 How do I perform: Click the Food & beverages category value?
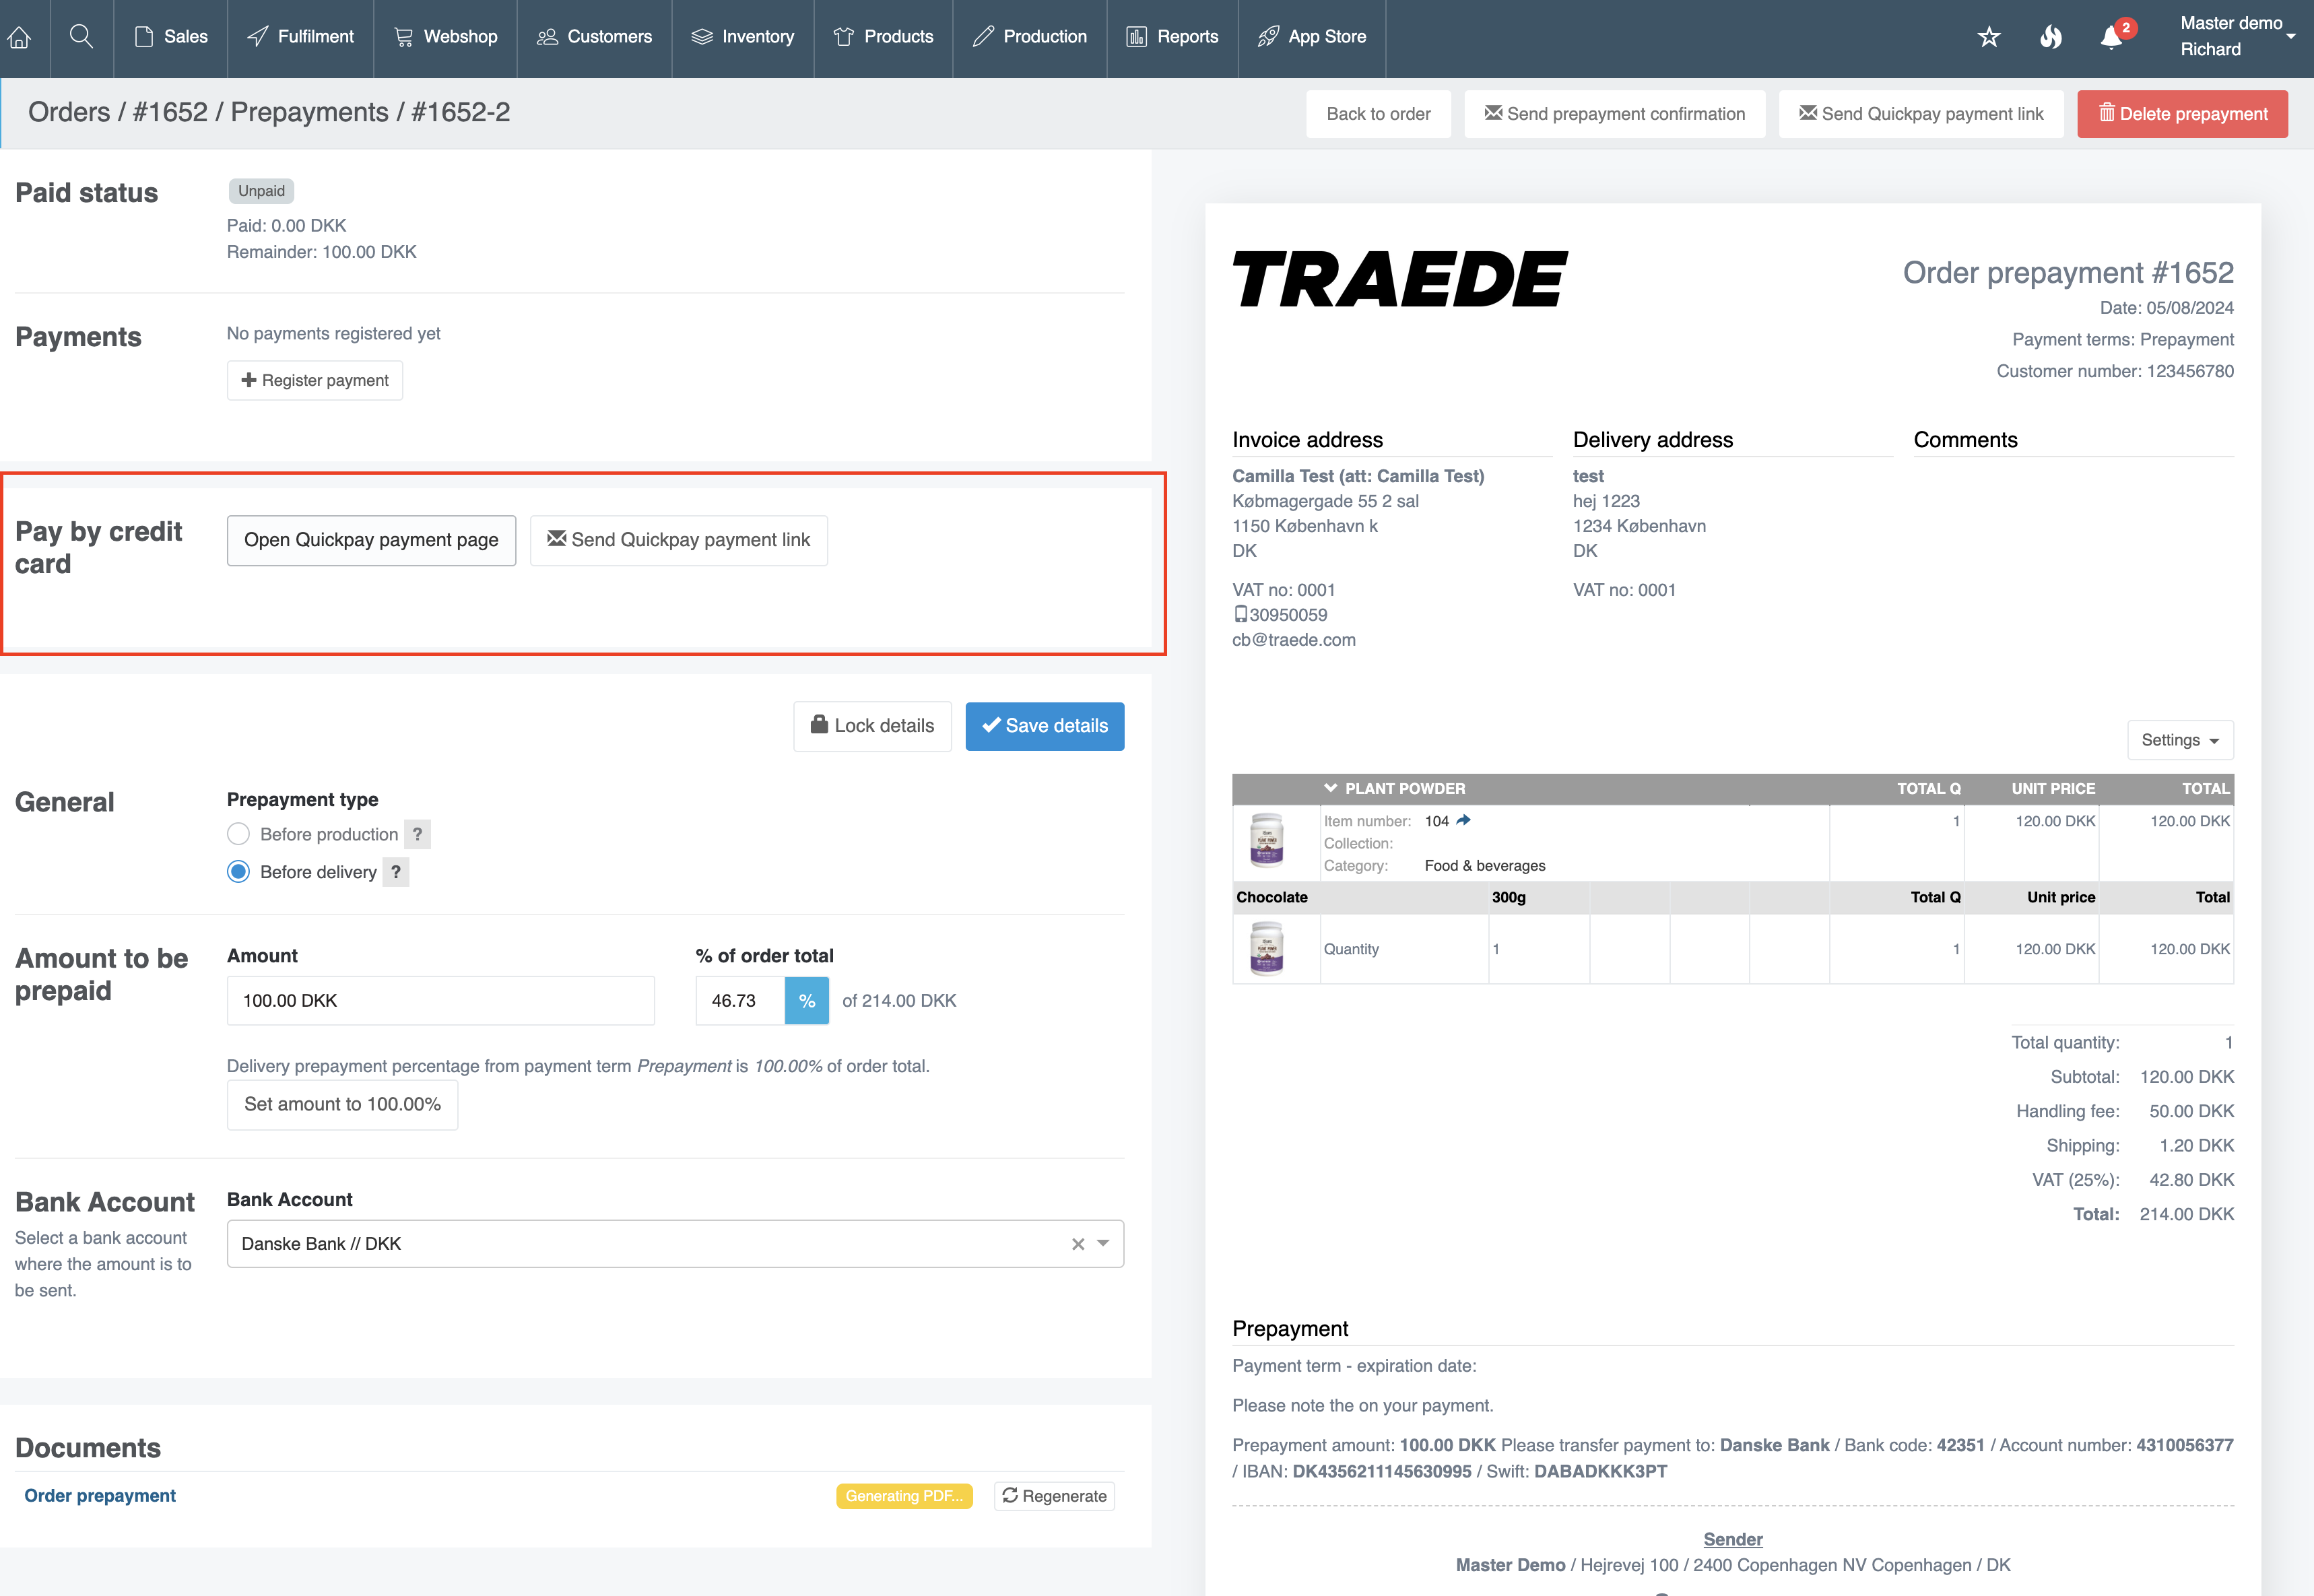1485,866
